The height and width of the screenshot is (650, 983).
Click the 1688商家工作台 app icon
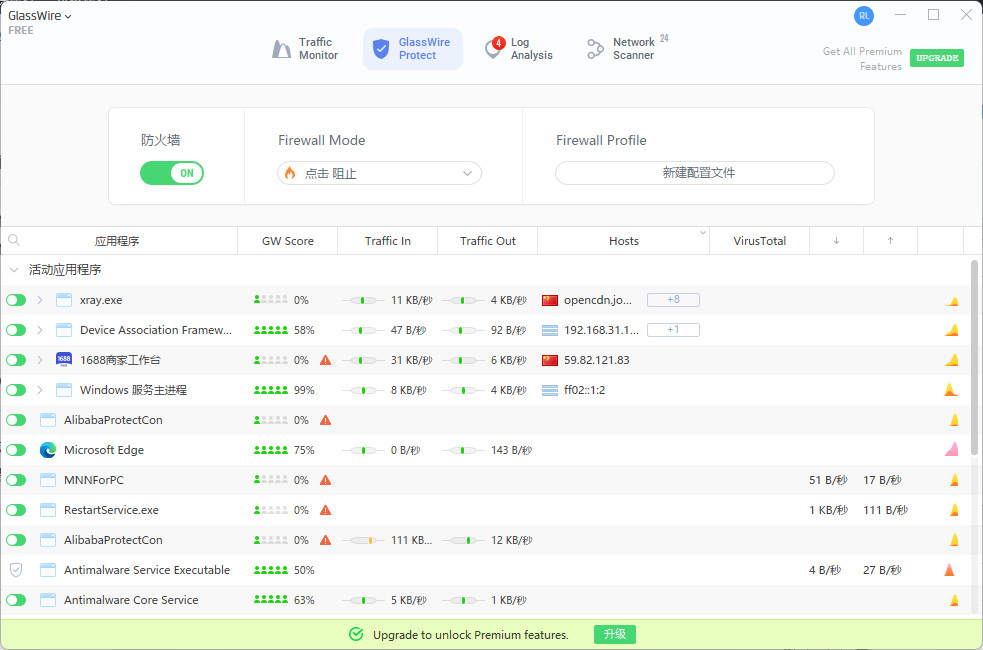[64, 360]
